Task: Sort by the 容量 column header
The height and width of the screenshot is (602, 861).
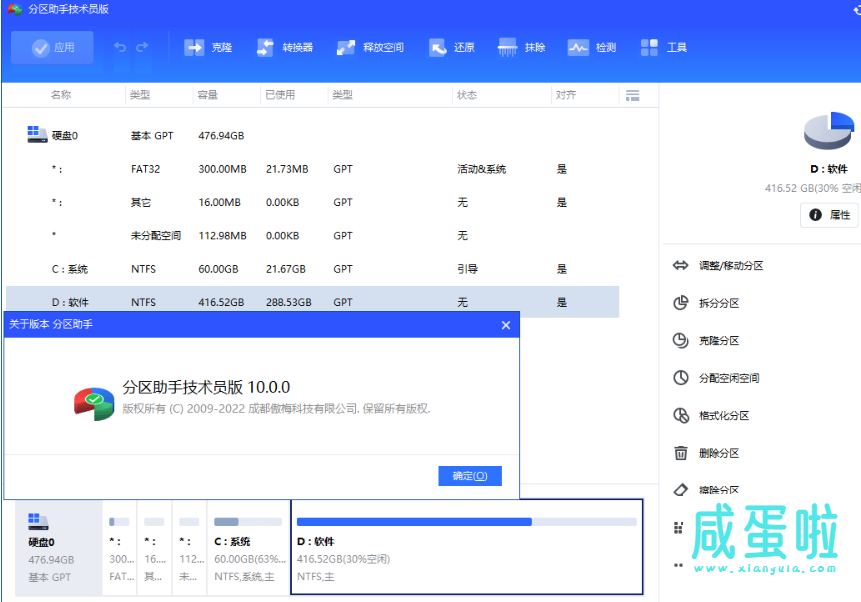Action: pyautogui.click(x=208, y=95)
